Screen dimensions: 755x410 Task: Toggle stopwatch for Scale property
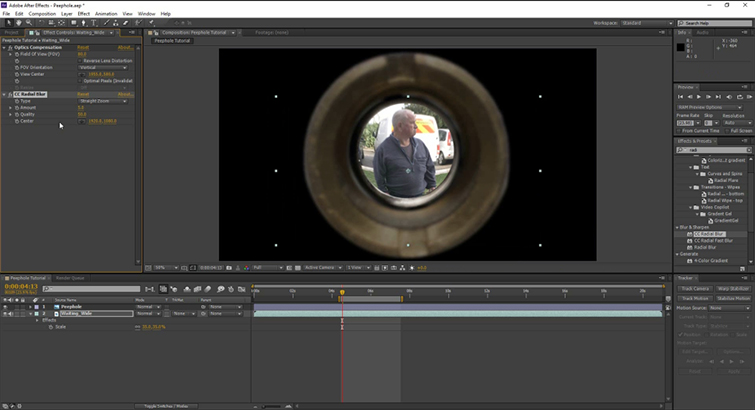pos(51,327)
